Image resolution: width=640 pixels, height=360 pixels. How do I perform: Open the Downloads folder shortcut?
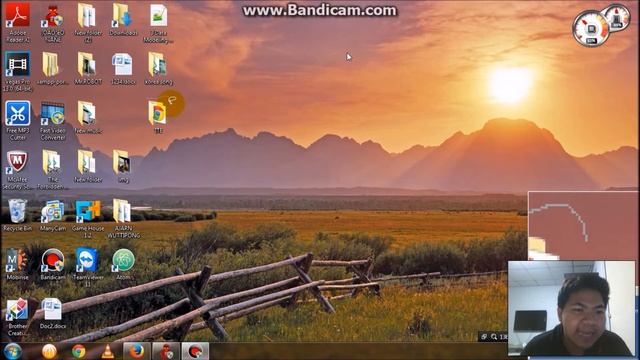(x=123, y=19)
